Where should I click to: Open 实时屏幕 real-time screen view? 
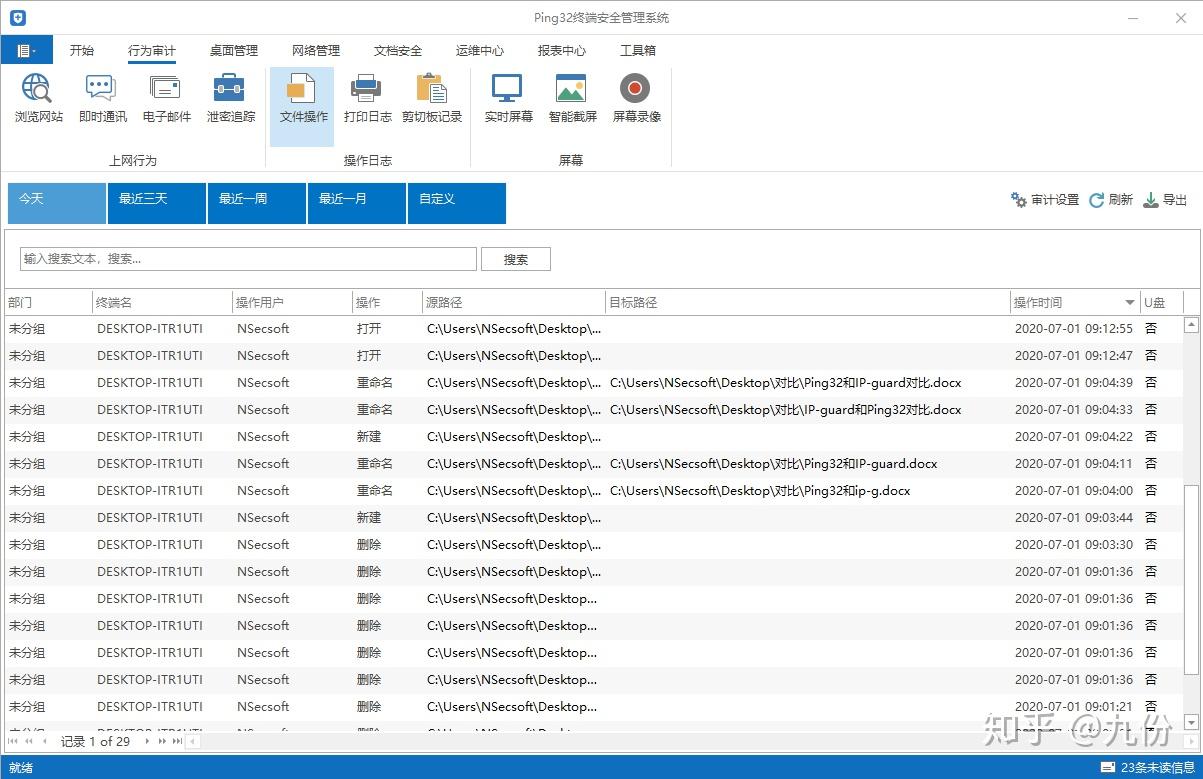tap(507, 100)
